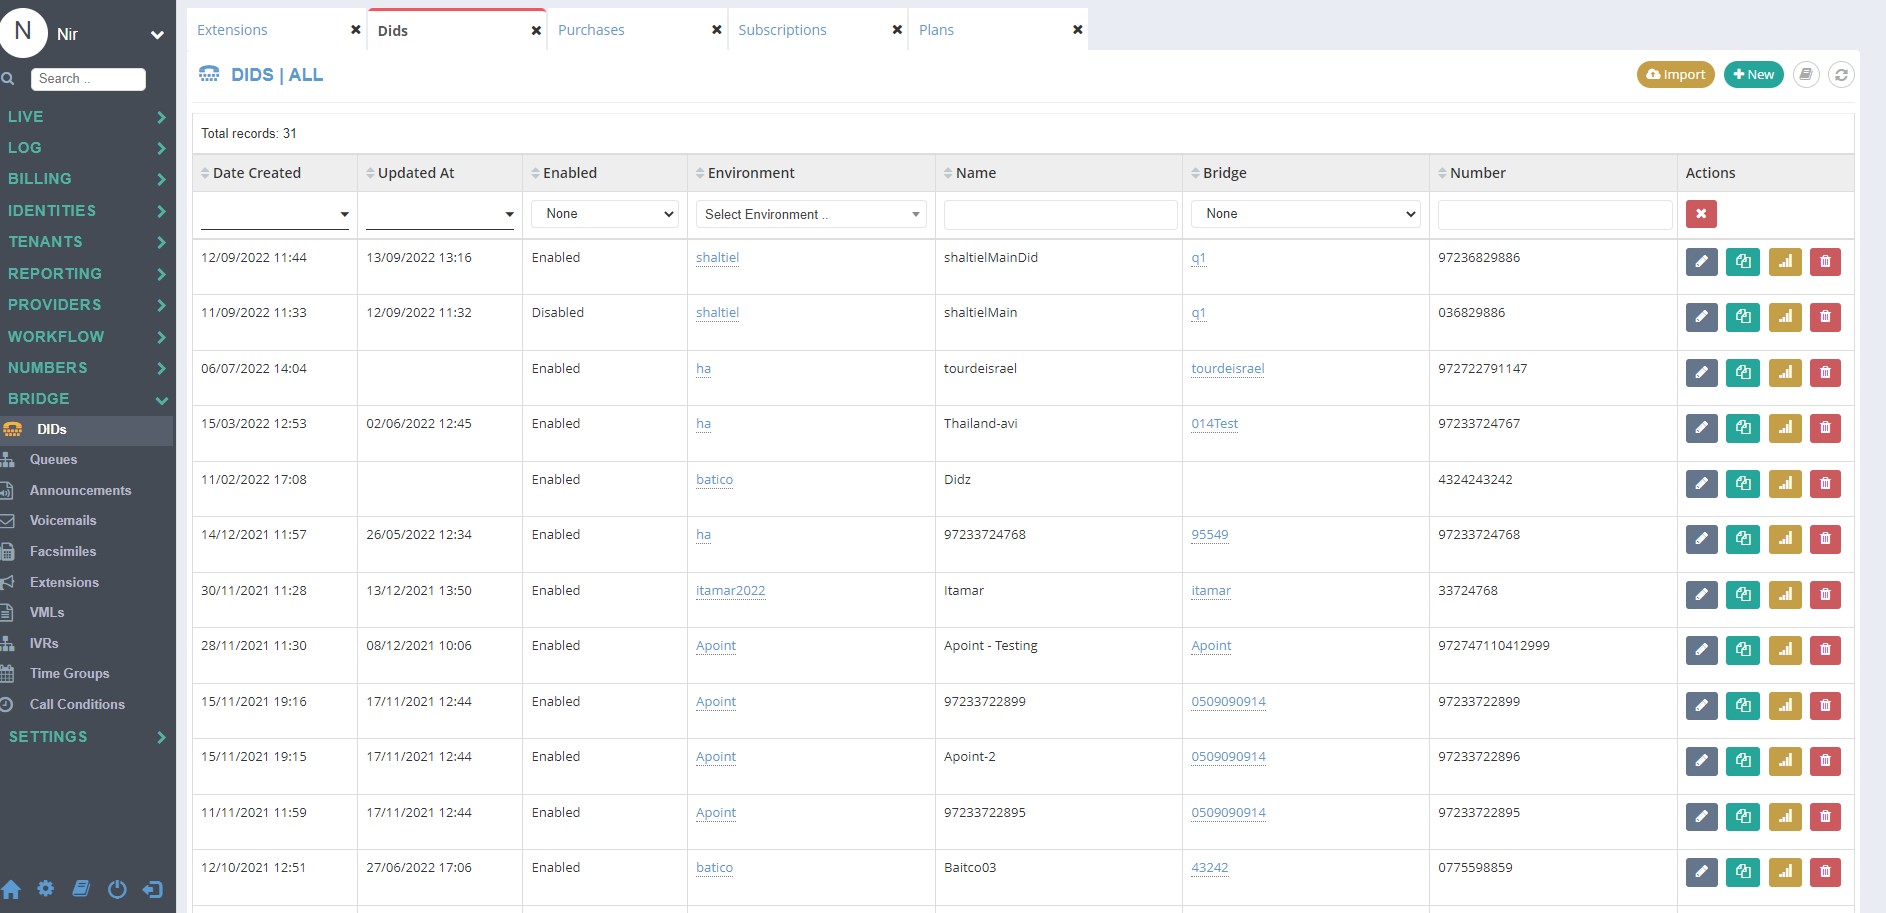Close the Extensions tab

coord(356,30)
